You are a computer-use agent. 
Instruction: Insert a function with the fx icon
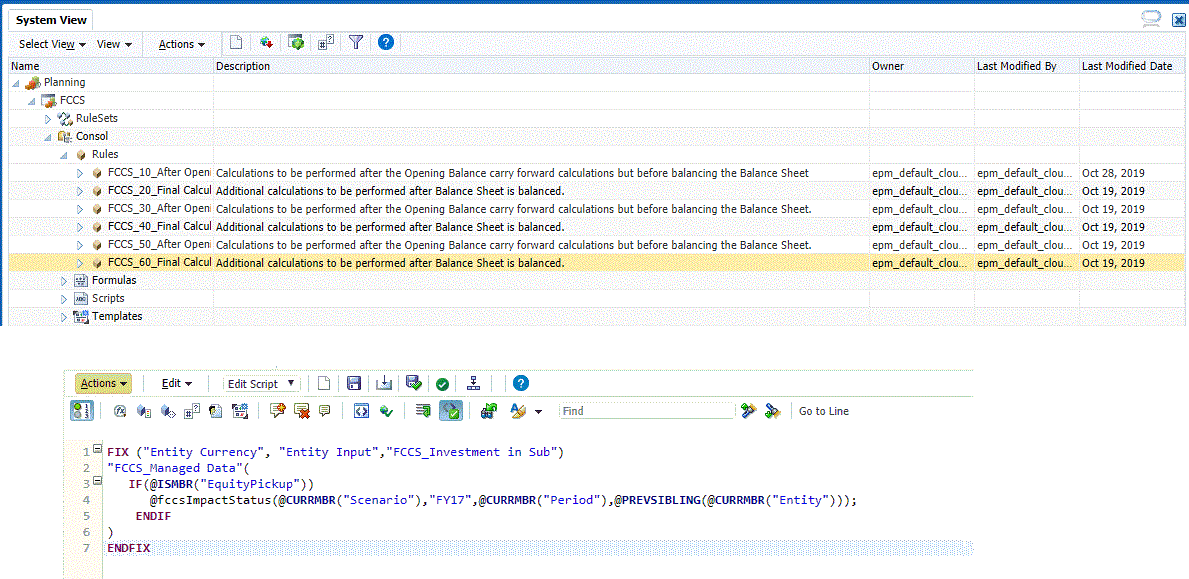(119, 411)
